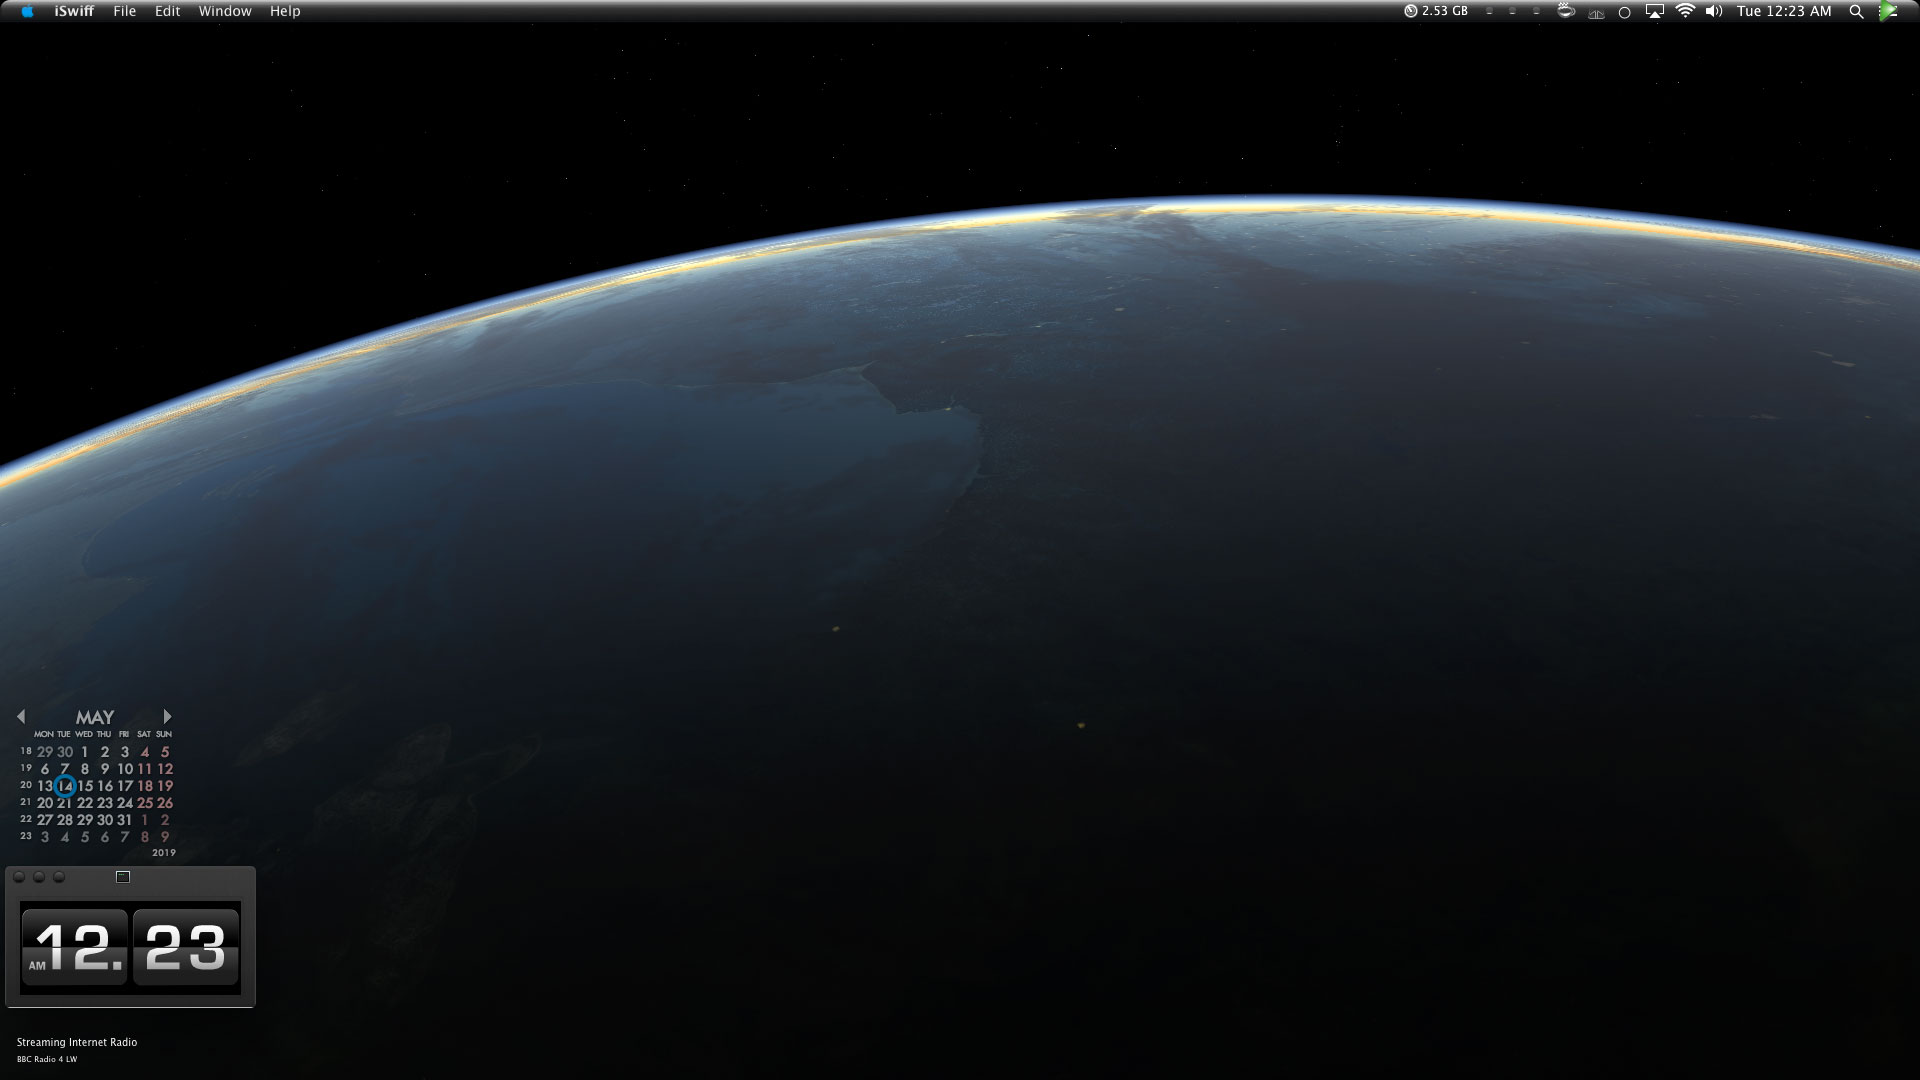Click the hour flap showing 12
The height and width of the screenshot is (1080, 1920).
pos(75,947)
